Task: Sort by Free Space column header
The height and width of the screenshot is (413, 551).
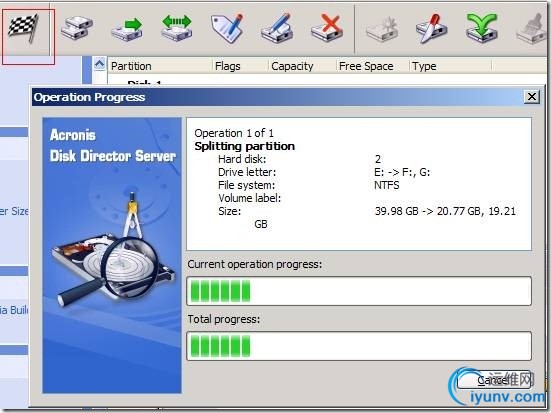Action: (373, 66)
